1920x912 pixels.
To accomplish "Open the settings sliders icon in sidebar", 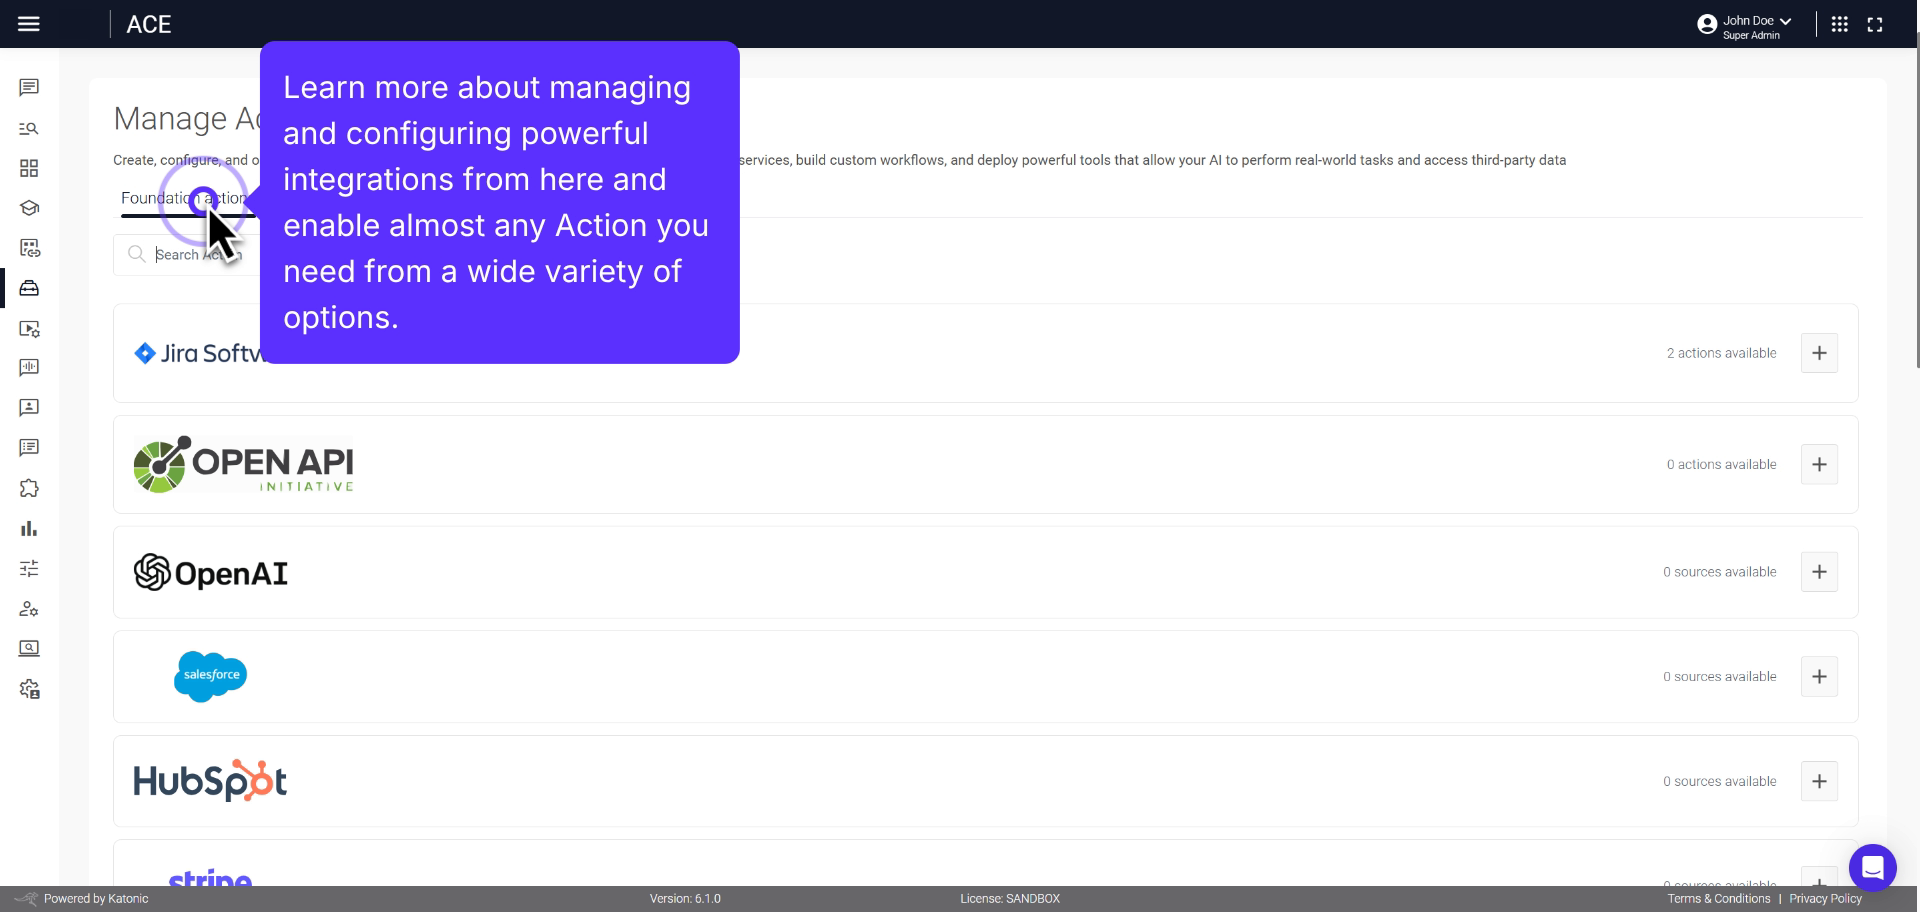I will tap(29, 568).
